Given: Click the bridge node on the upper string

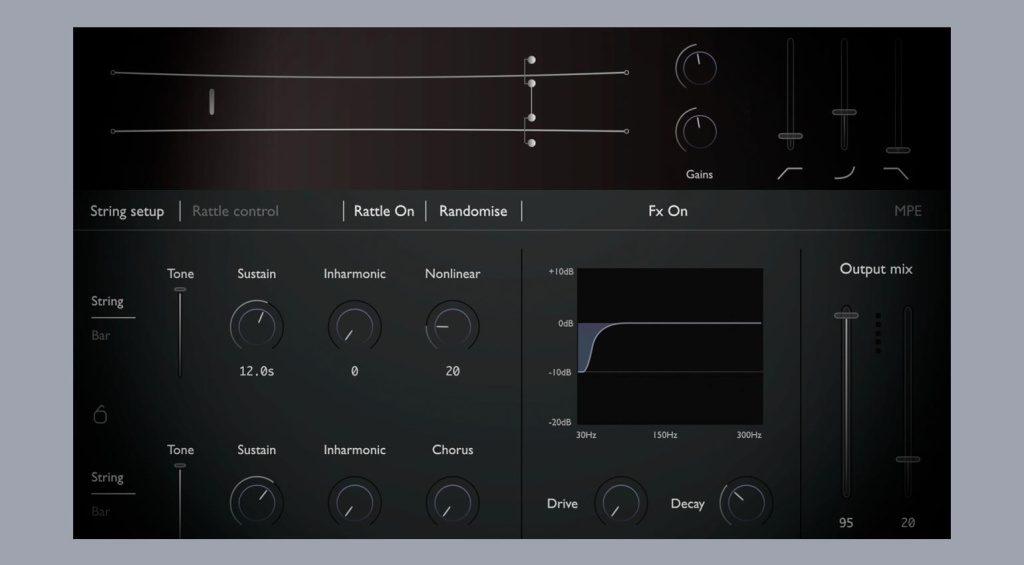Looking at the screenshot, I should 532,84.
